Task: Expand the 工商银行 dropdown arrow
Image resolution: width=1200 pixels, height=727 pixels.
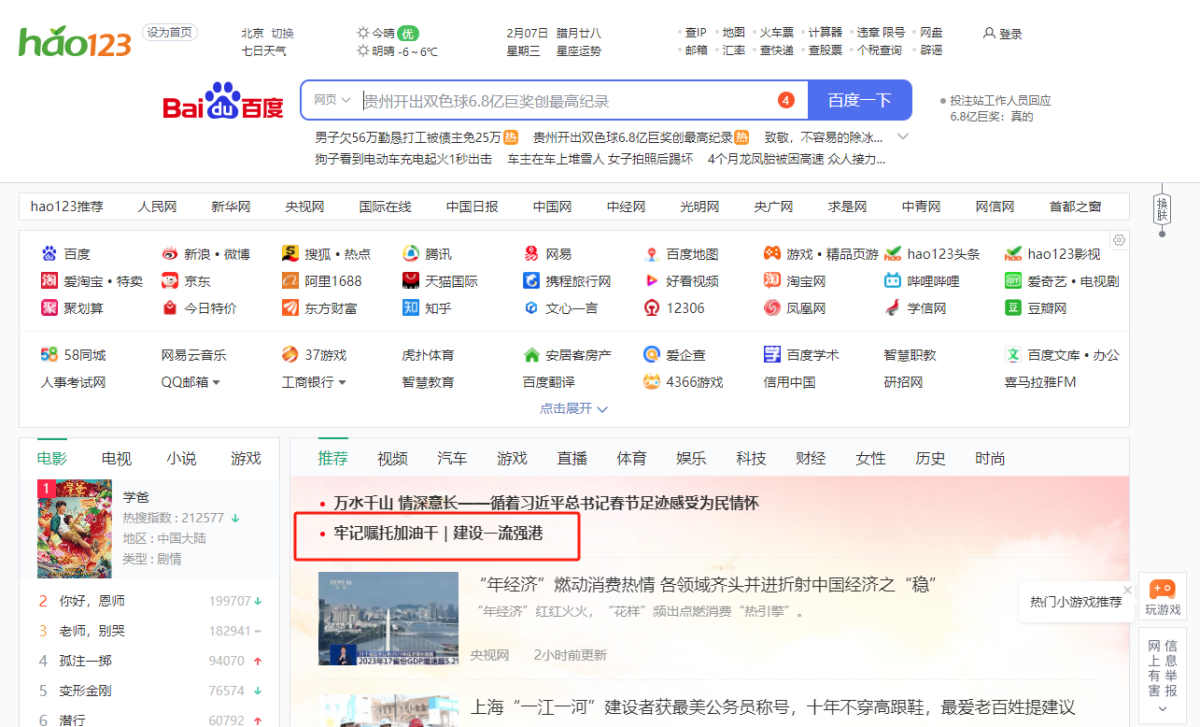Action: 342,383
